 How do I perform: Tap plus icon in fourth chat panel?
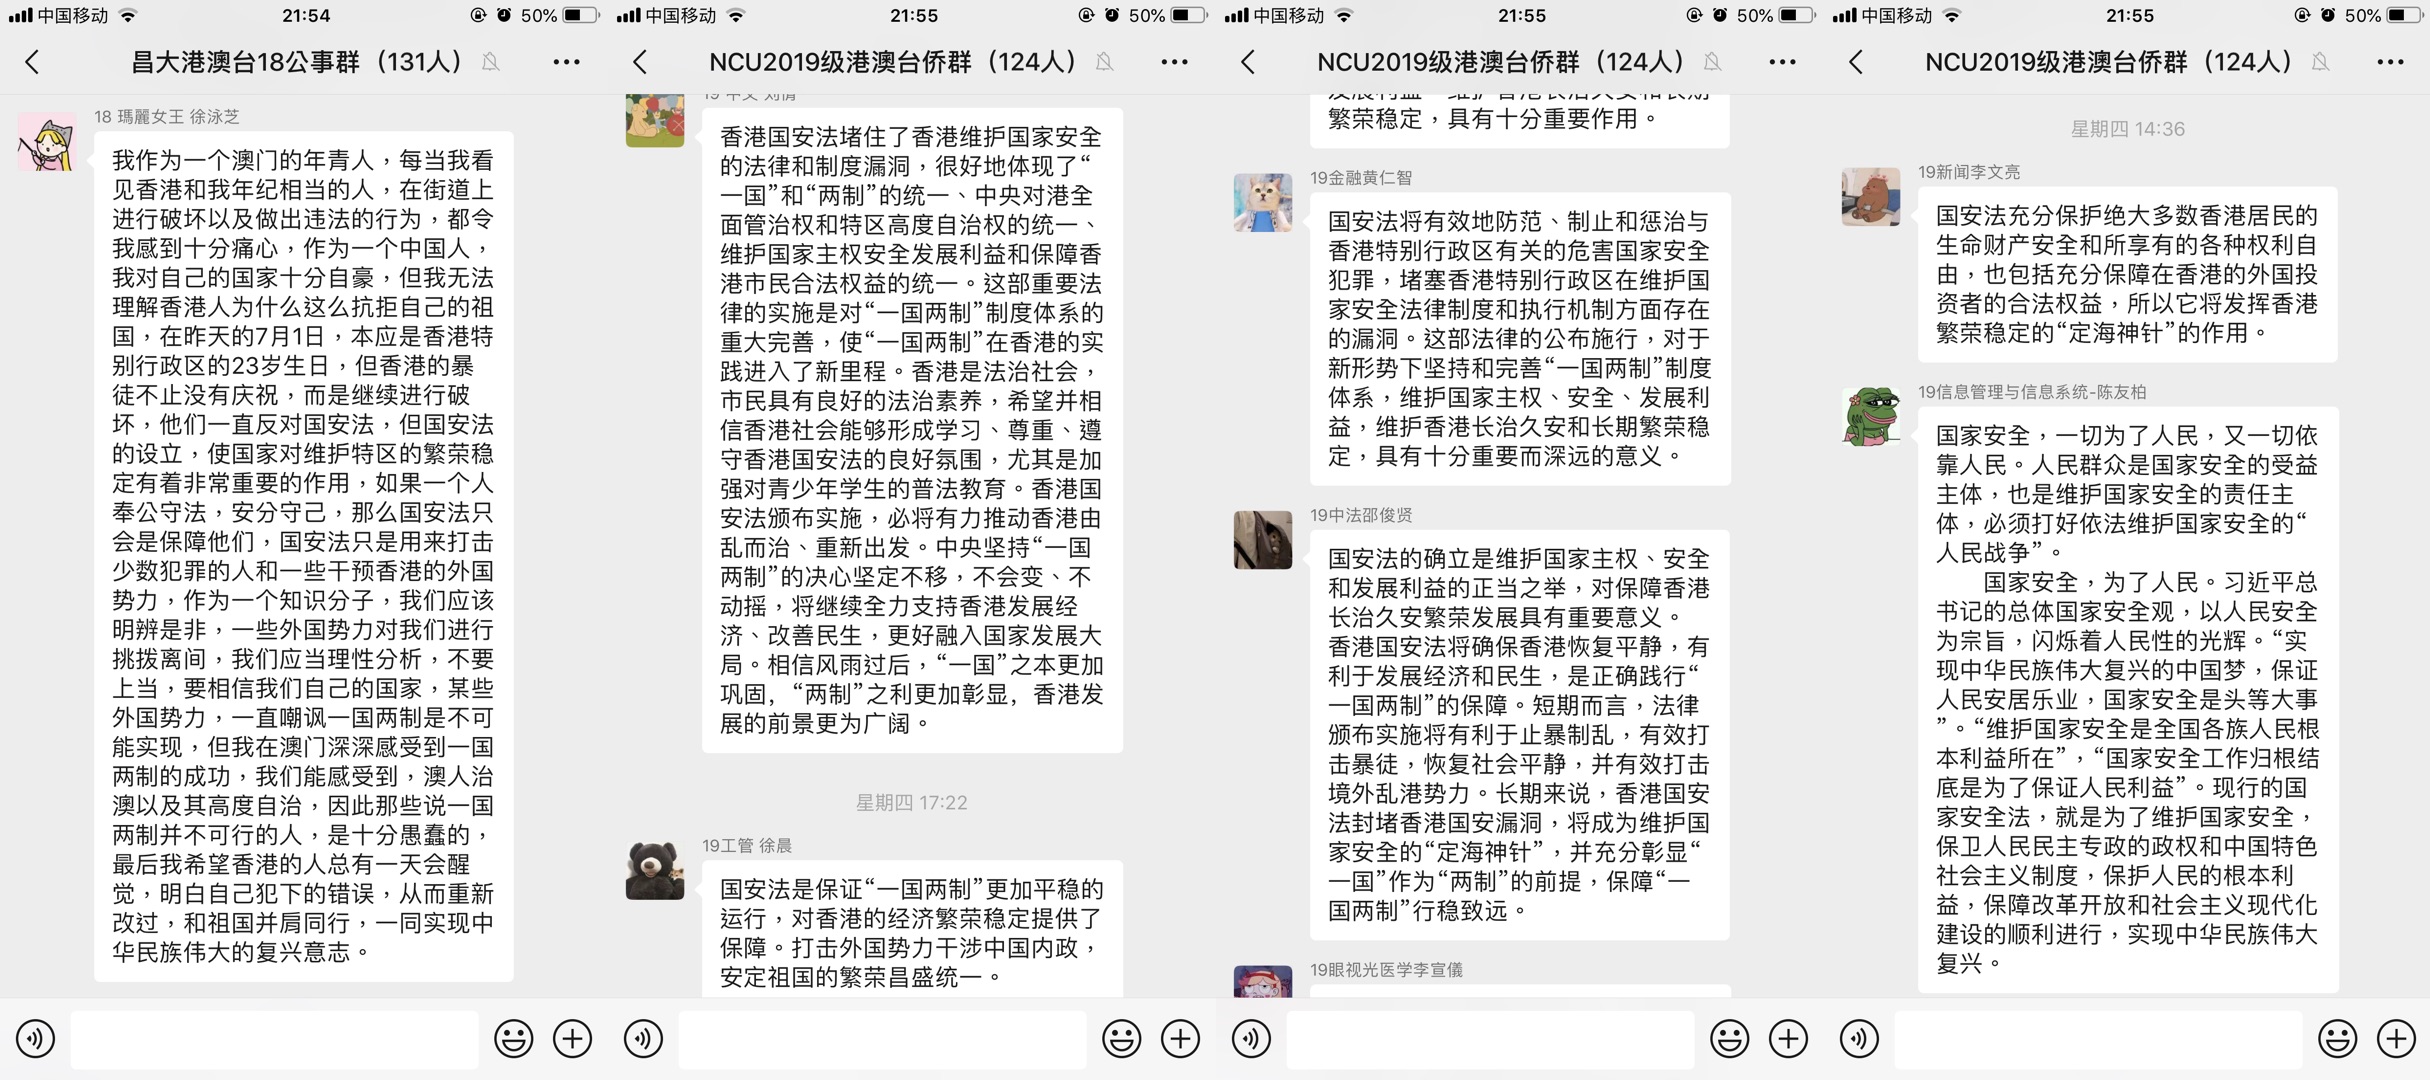(2397, 1039)
